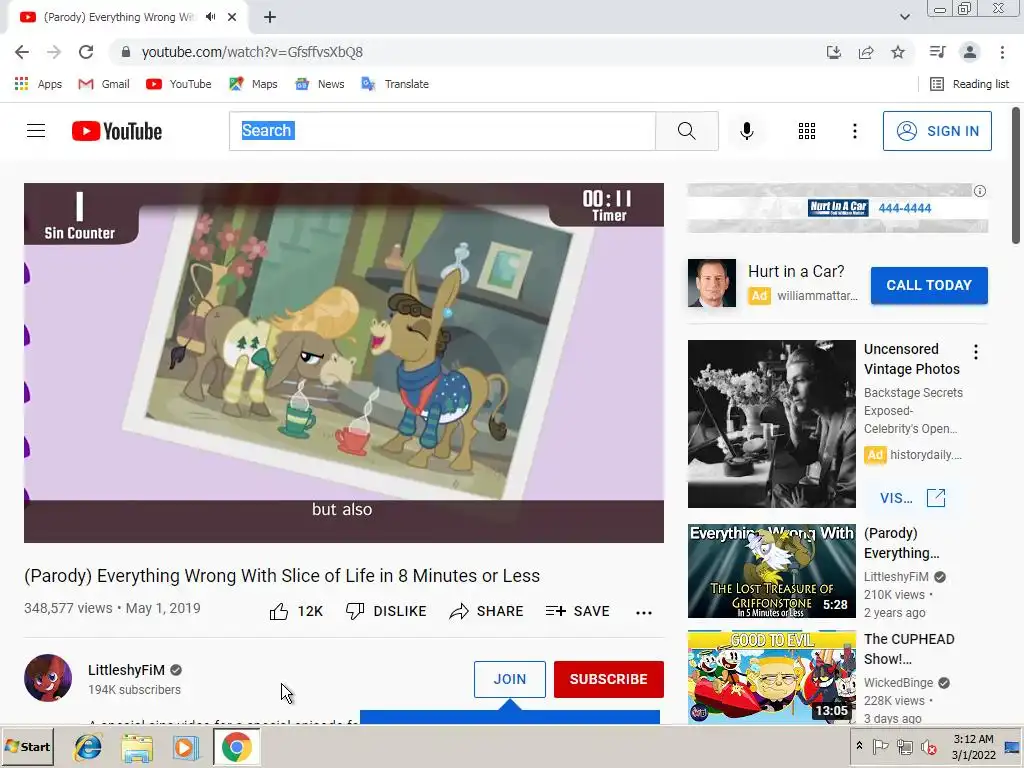Open the LittleshyFiM channel name link

point(126,670)
